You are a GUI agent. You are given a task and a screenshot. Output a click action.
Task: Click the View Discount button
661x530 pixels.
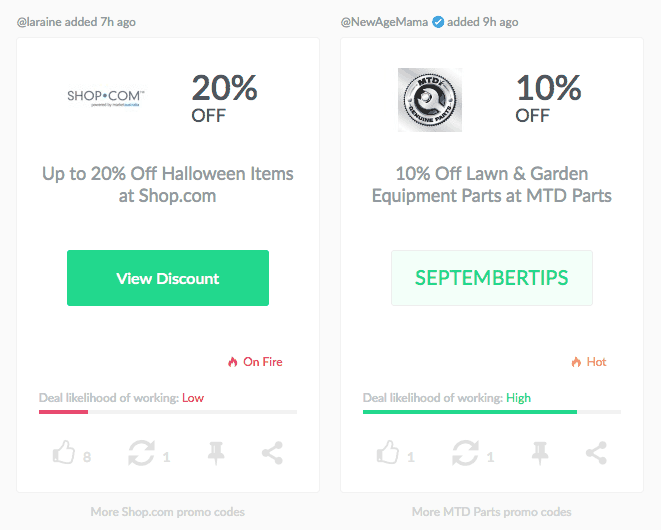pyautogui.click(x=168, y=278)
